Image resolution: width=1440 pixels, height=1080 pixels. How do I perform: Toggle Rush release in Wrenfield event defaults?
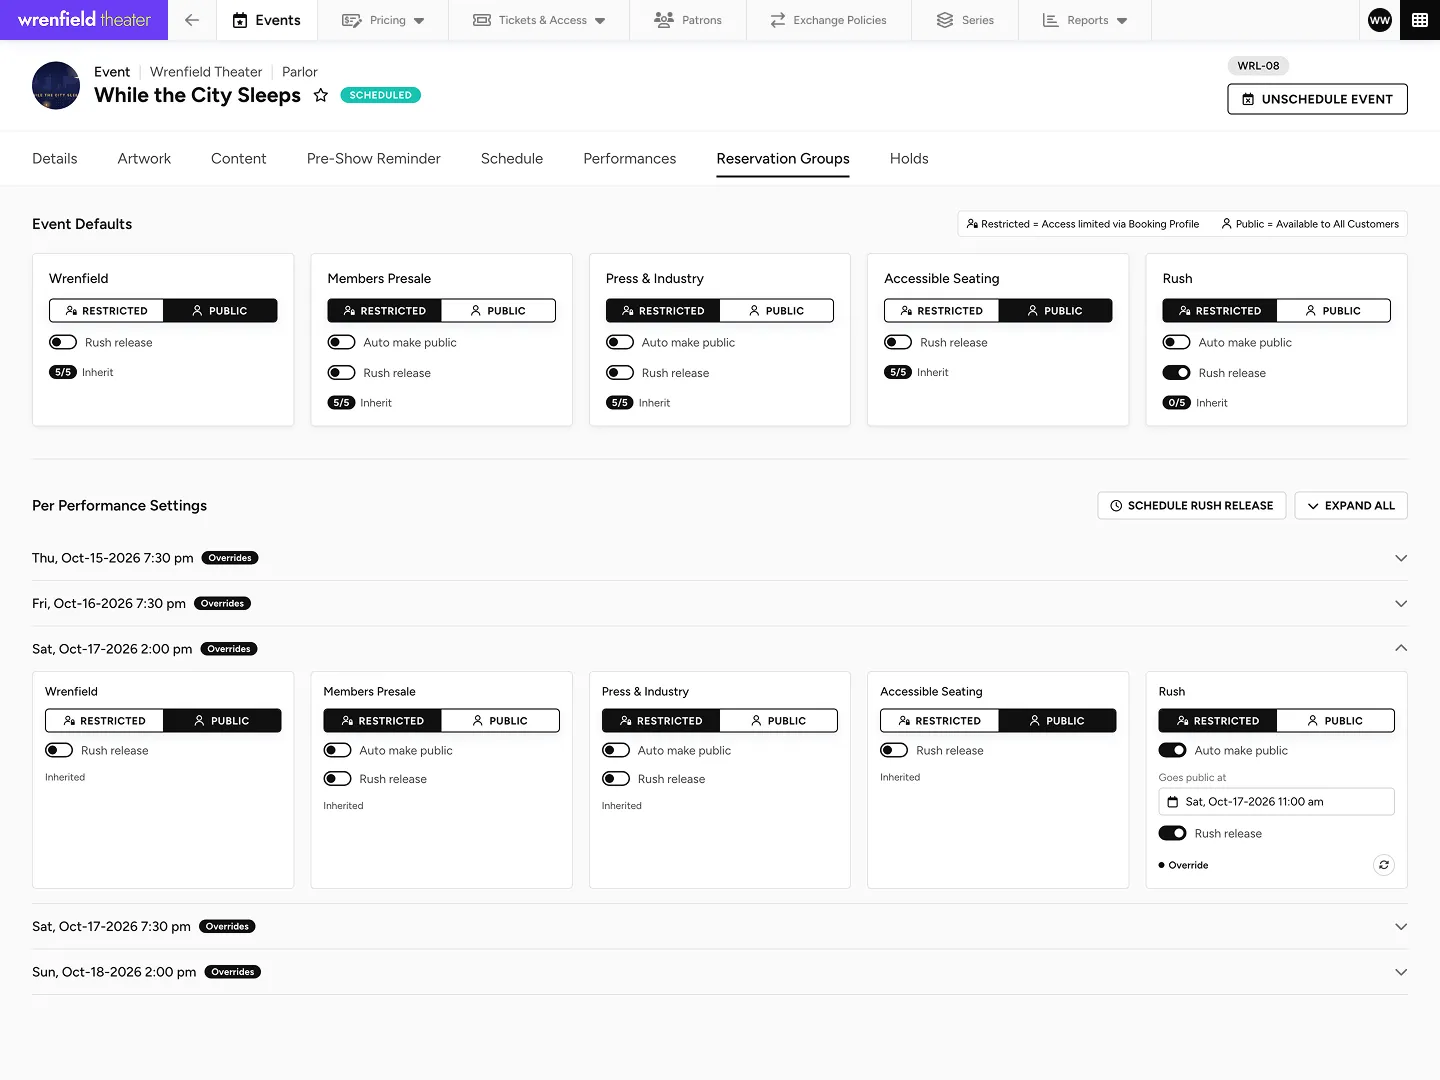pyautogui.click(x=63, y=342)
